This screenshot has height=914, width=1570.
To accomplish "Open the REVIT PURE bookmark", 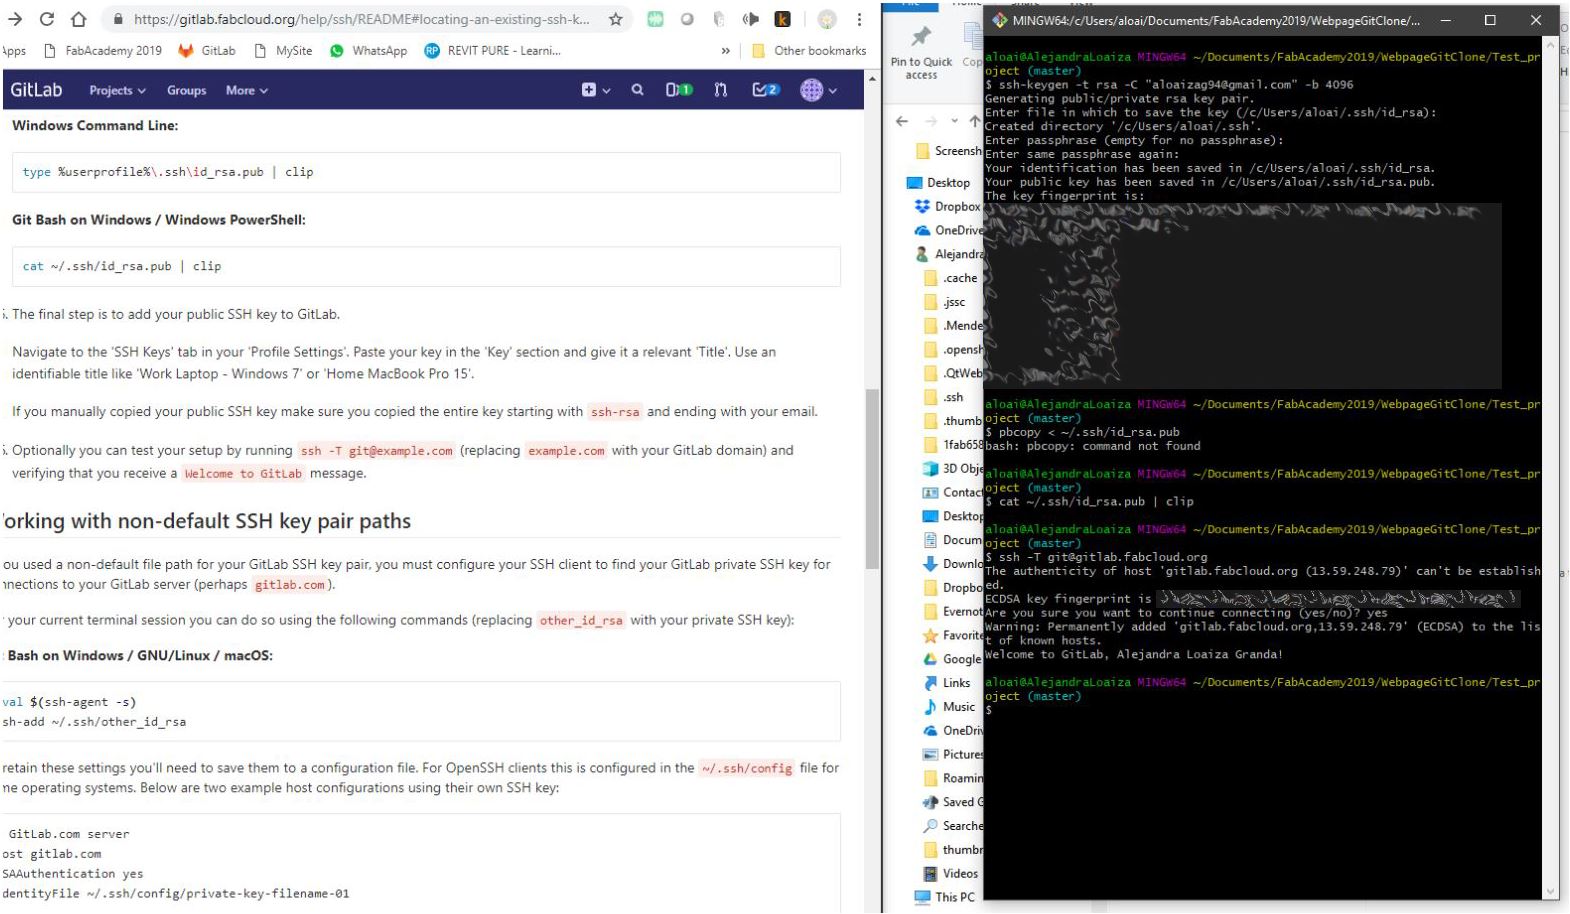I will pyautogui.click(x=492, y=51).
